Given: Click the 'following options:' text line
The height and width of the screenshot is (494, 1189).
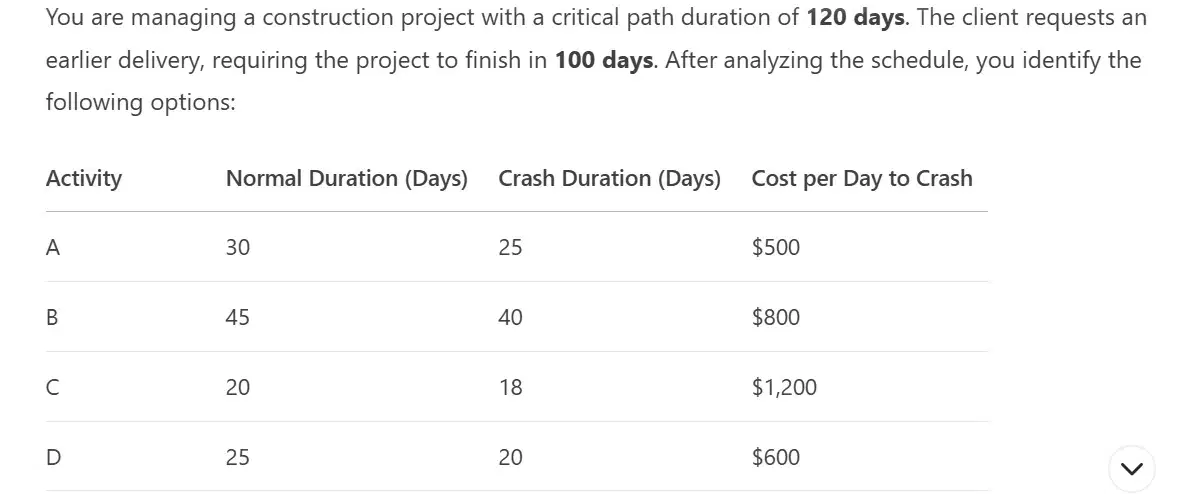Looking at the screenshot, I should (x=141, y=102).
